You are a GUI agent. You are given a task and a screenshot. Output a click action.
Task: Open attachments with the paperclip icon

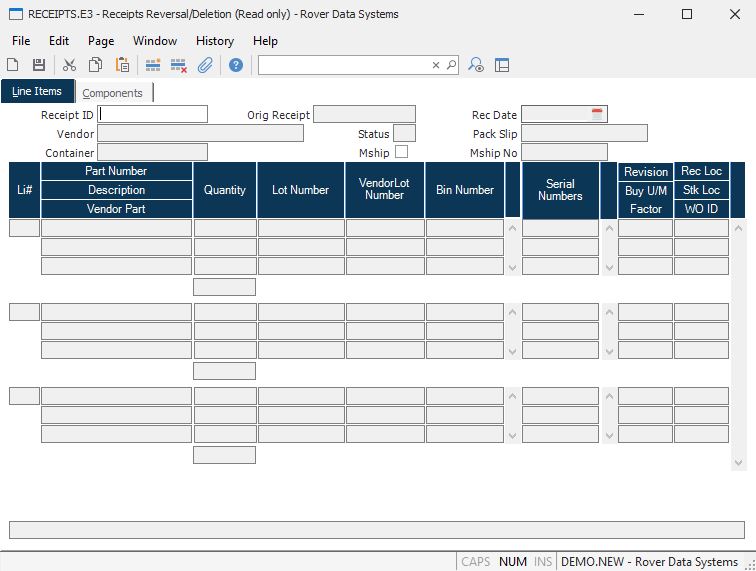click(205, 65)
